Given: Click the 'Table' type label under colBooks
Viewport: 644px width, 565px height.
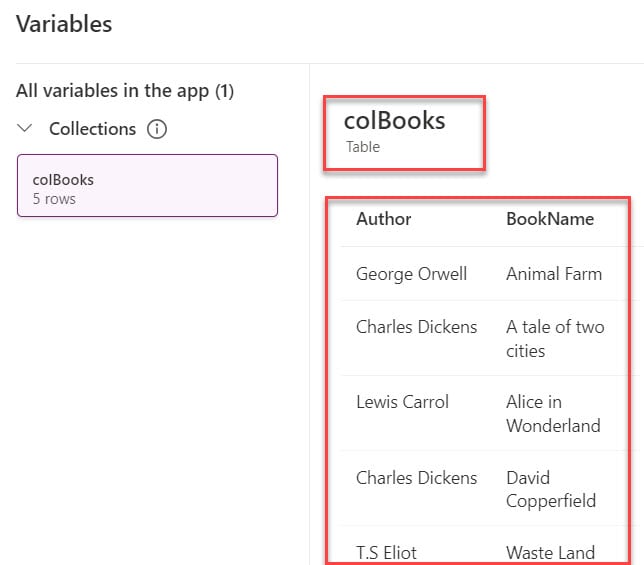Looking at the screenshot, I should (x=363, y=147).
